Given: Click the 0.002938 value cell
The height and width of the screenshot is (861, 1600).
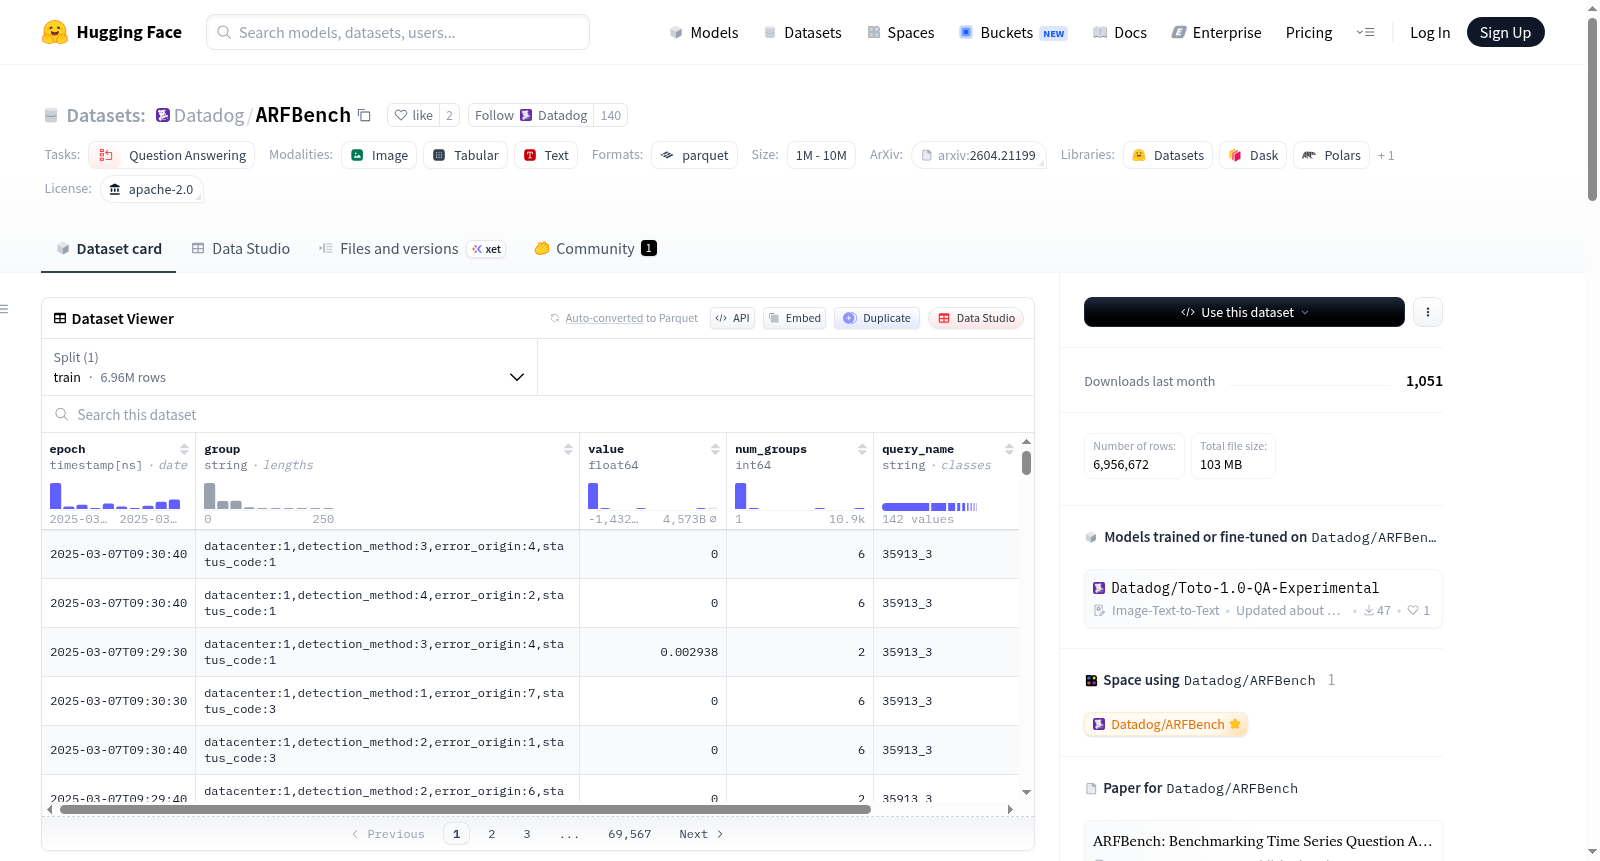Looking at the screenshot, I should (x=653, y=652).
